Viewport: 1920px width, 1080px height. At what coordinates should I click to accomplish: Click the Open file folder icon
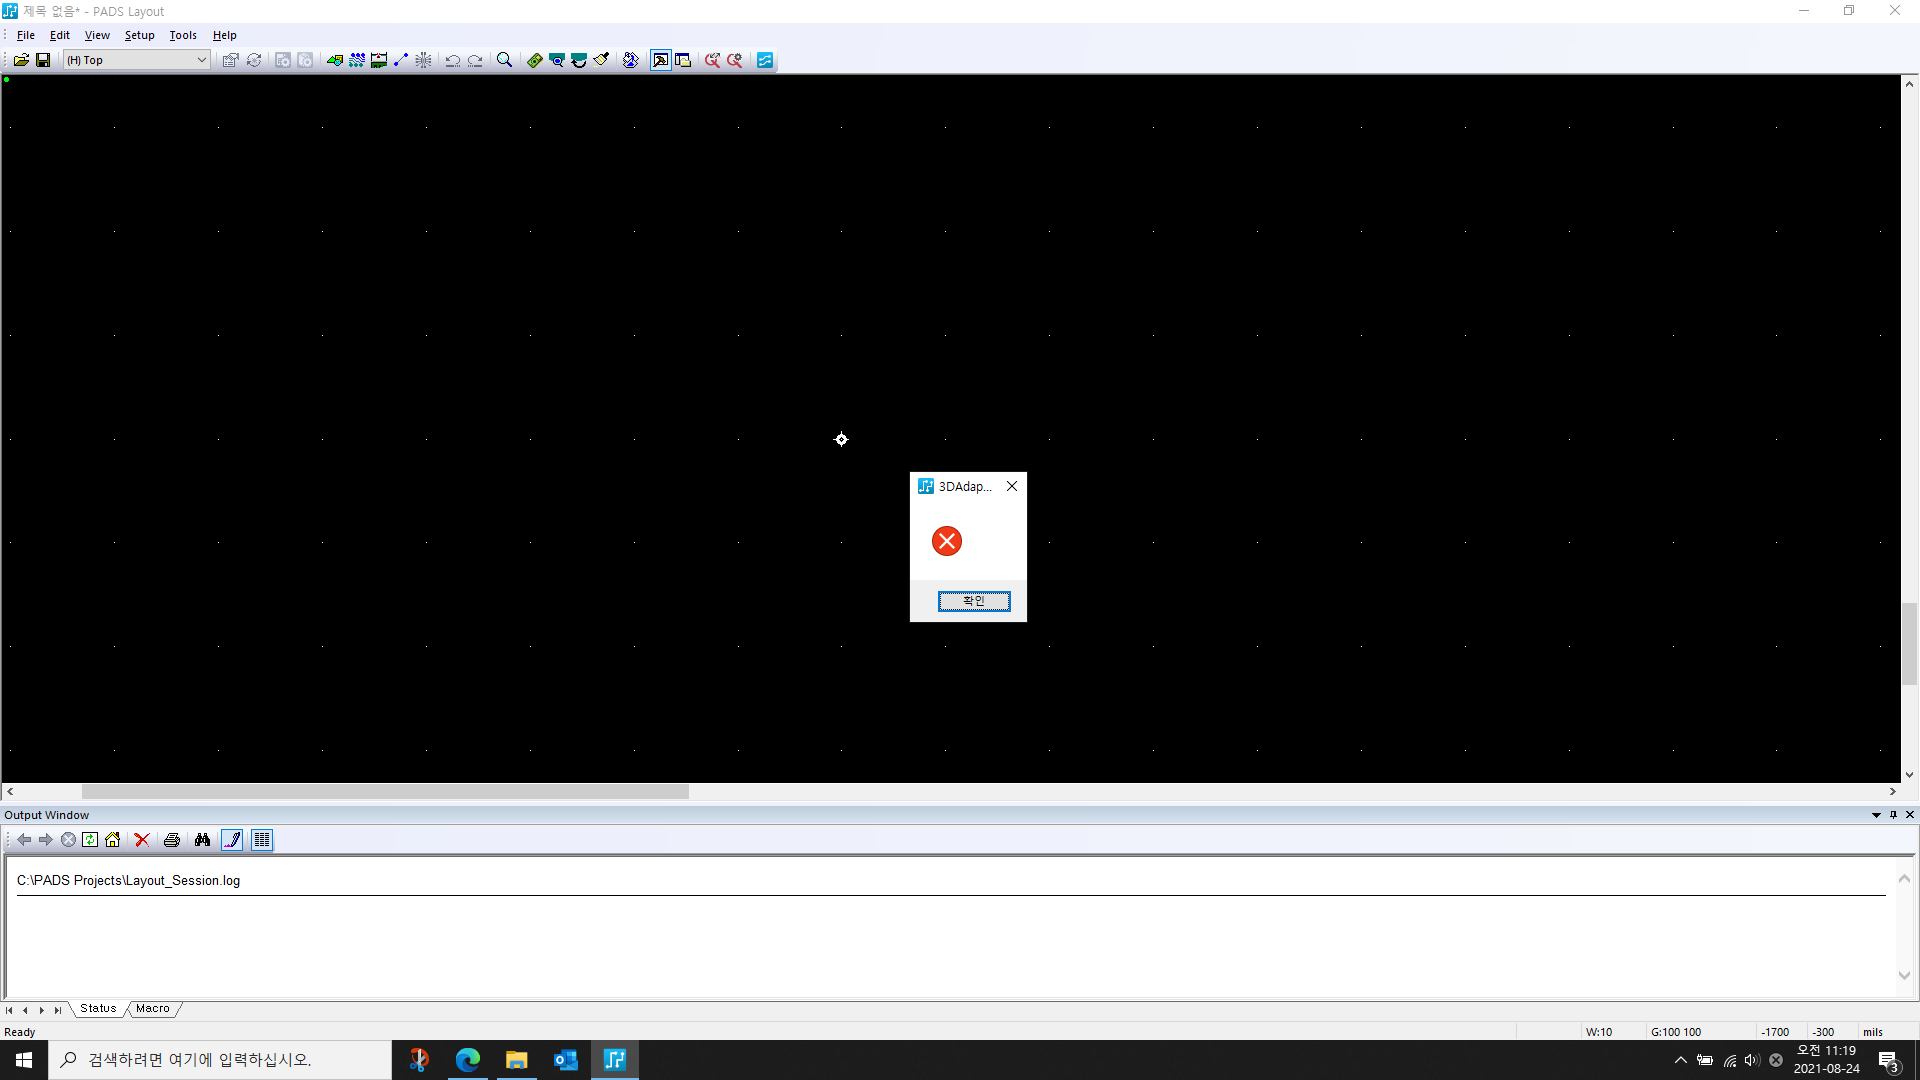pyautogui.click(x=20, y=60)
